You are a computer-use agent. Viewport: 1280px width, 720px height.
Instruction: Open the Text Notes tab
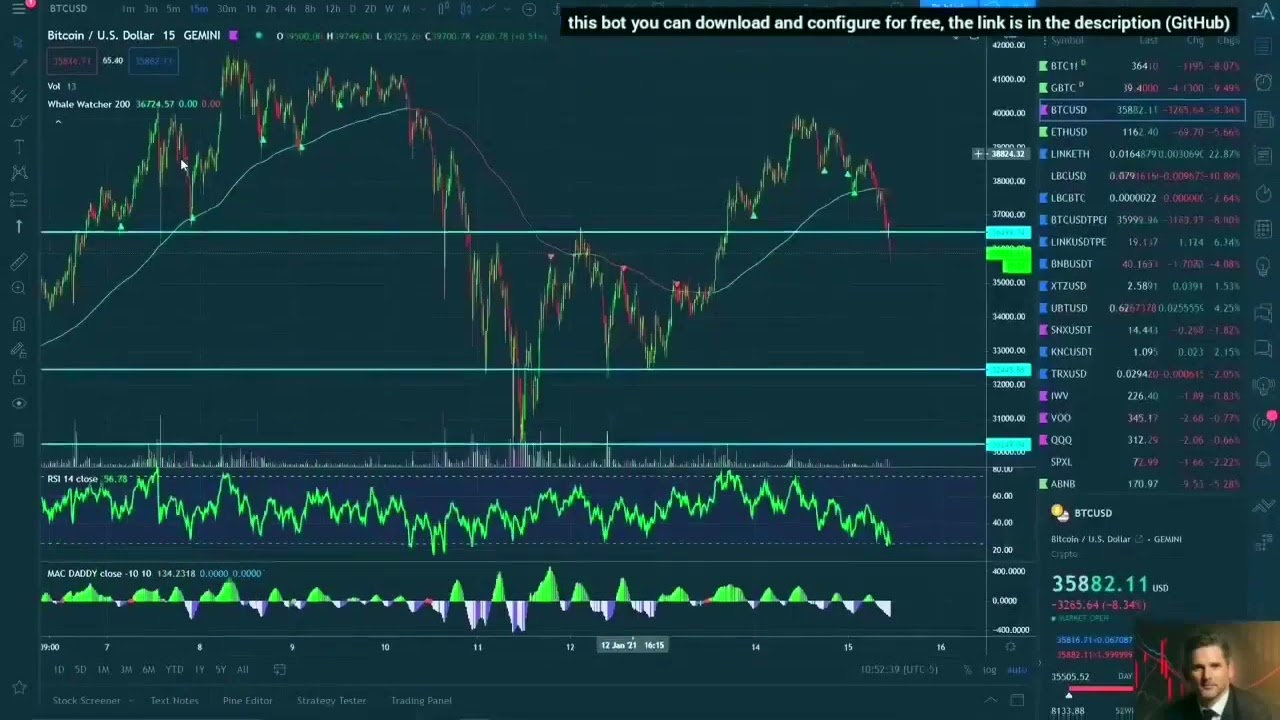(x=174, y=701)
